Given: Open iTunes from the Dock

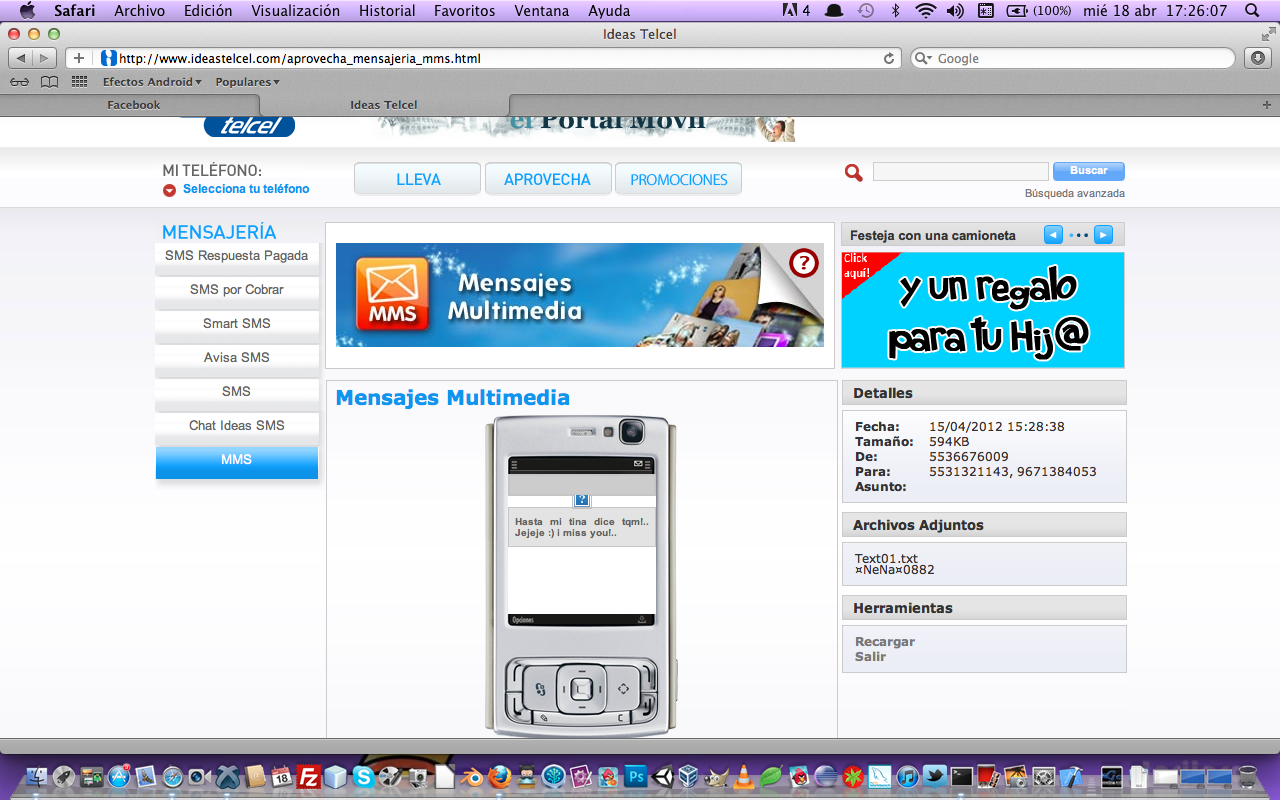Looking at the screenshot, I should [x=907, y=776].
